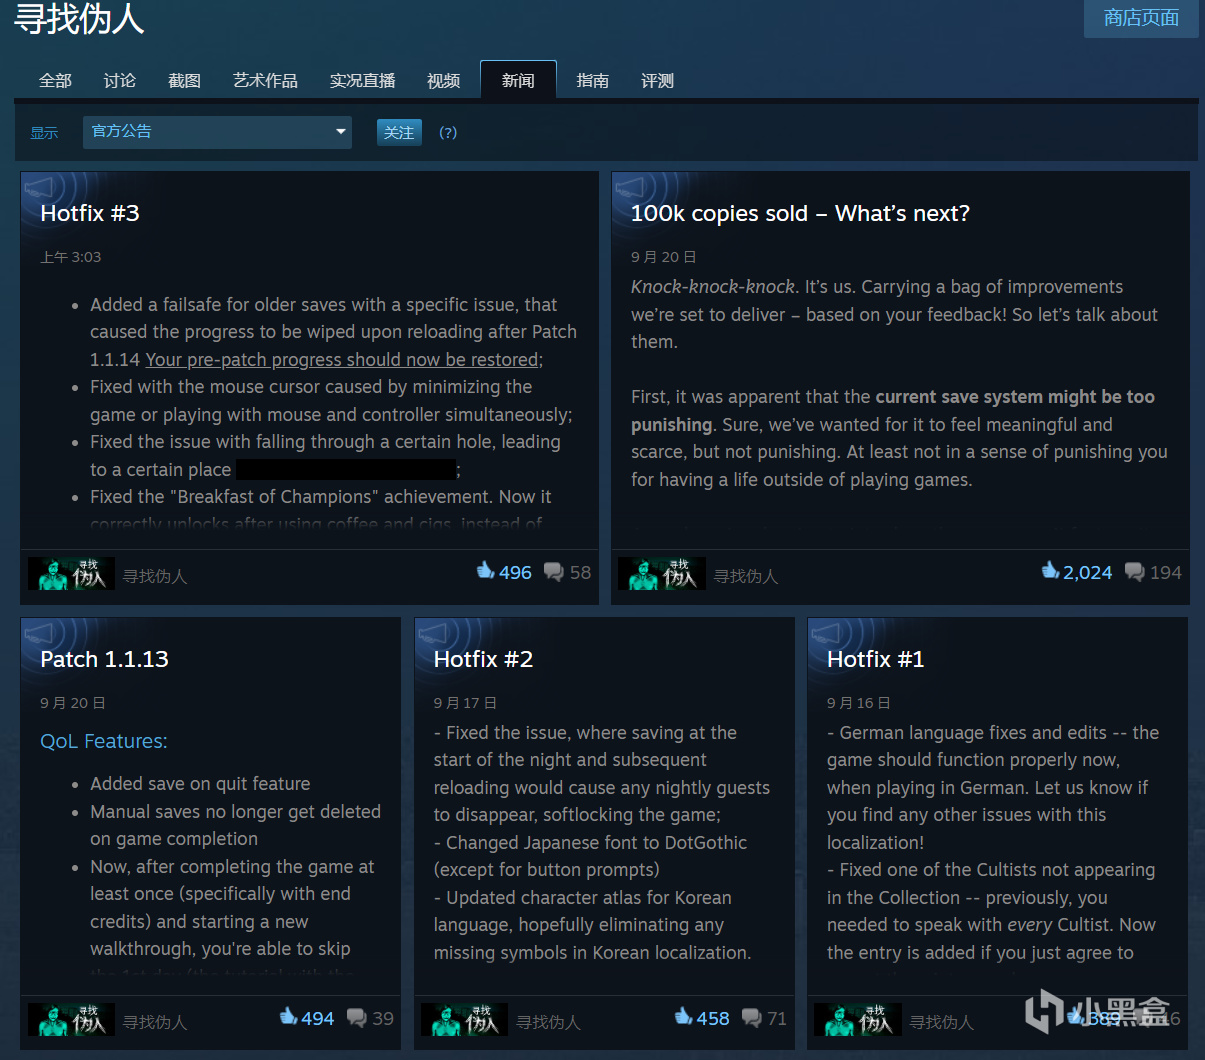This screenshot has height=1060, width=1205.
Task: Switch to the 视频 tab
Action: point(443,81)
